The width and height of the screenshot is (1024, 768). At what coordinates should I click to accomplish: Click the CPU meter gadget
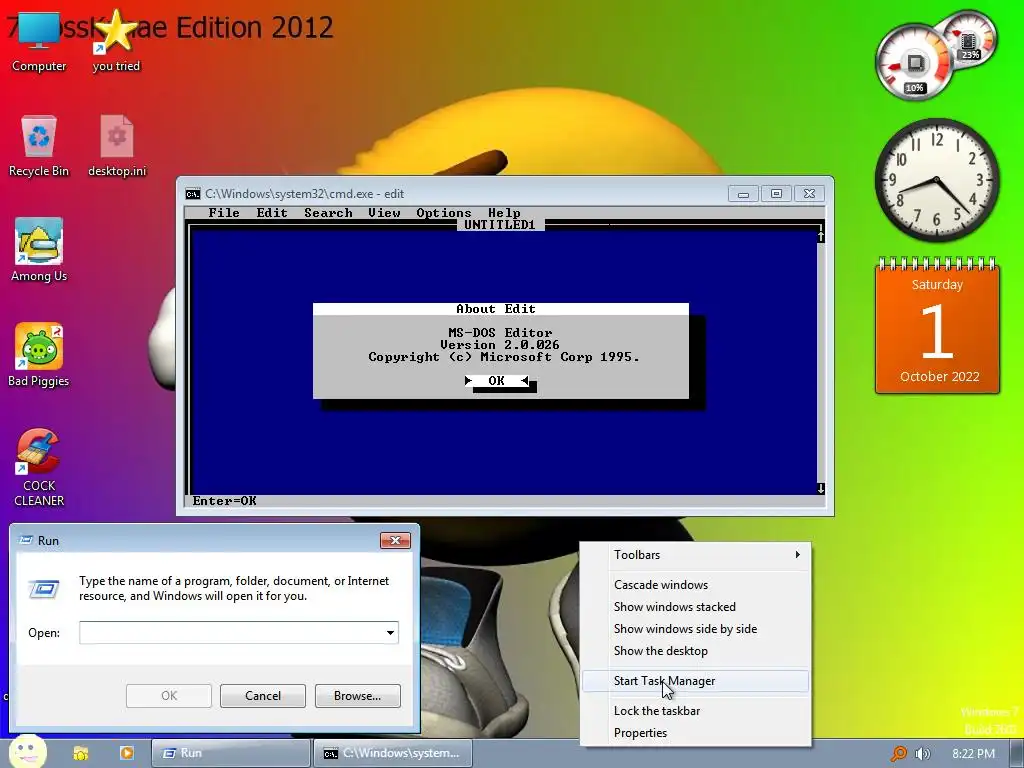916,63
